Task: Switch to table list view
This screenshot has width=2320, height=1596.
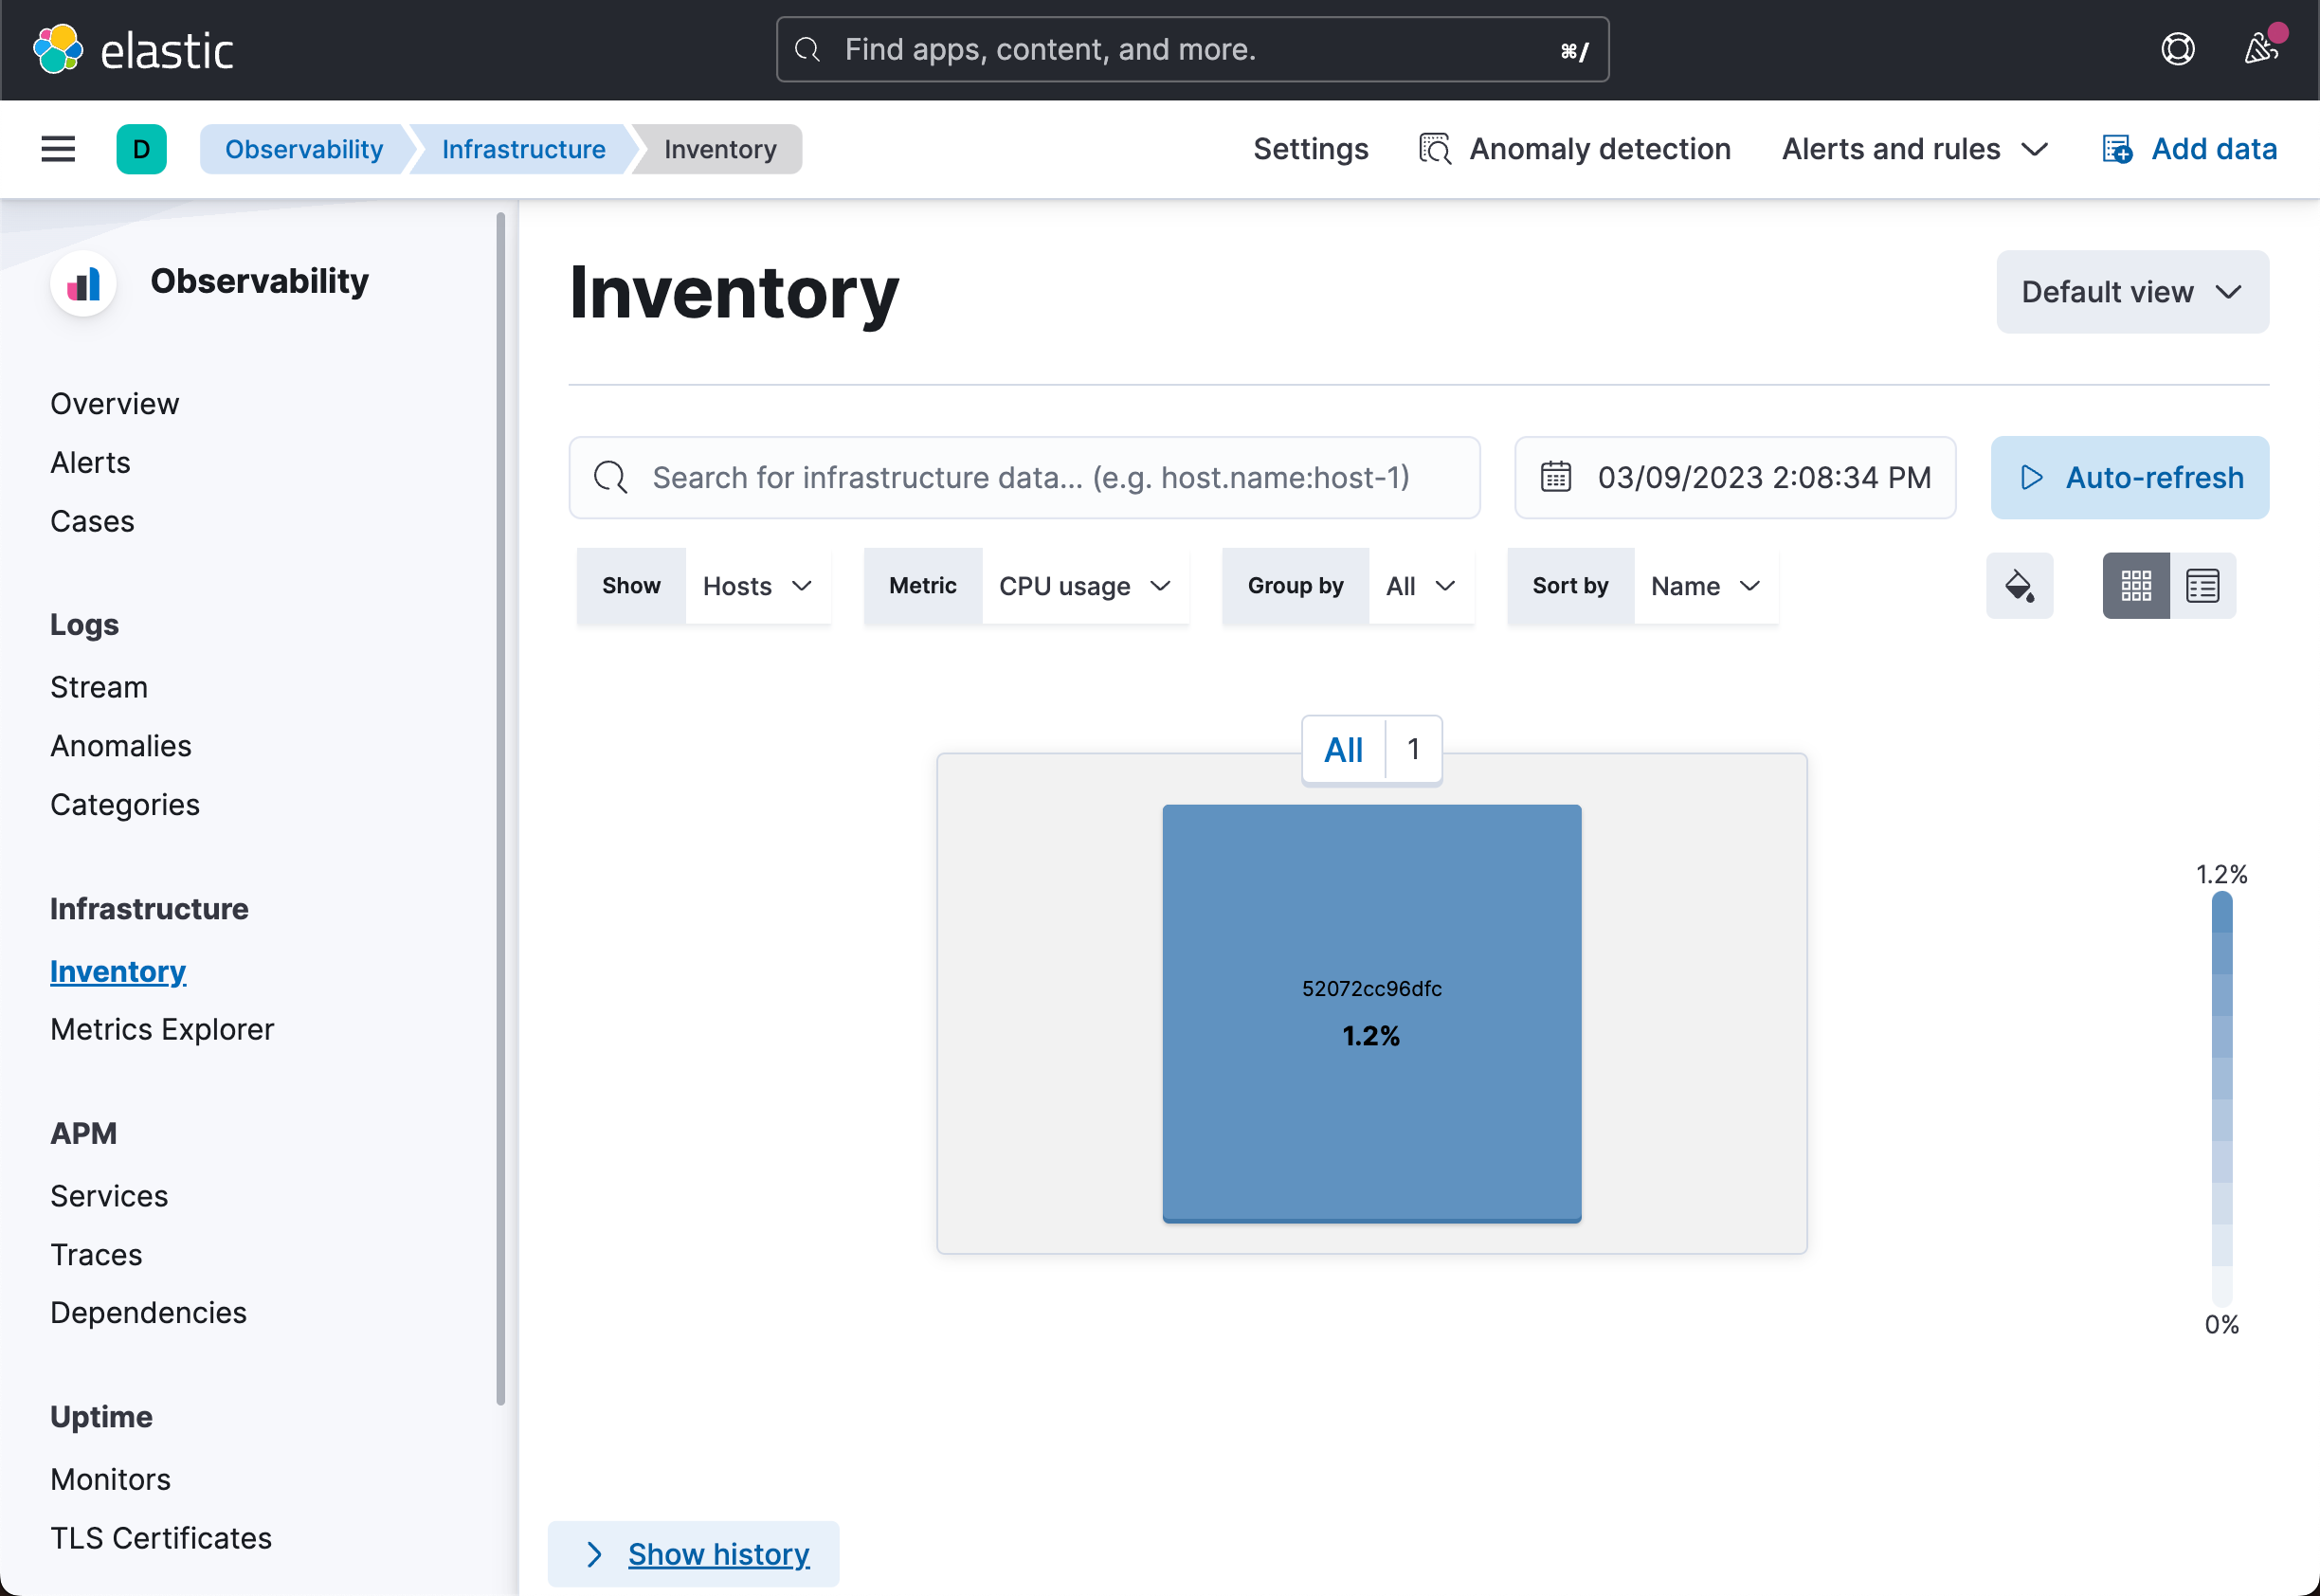Action: tap(2202, 586)
